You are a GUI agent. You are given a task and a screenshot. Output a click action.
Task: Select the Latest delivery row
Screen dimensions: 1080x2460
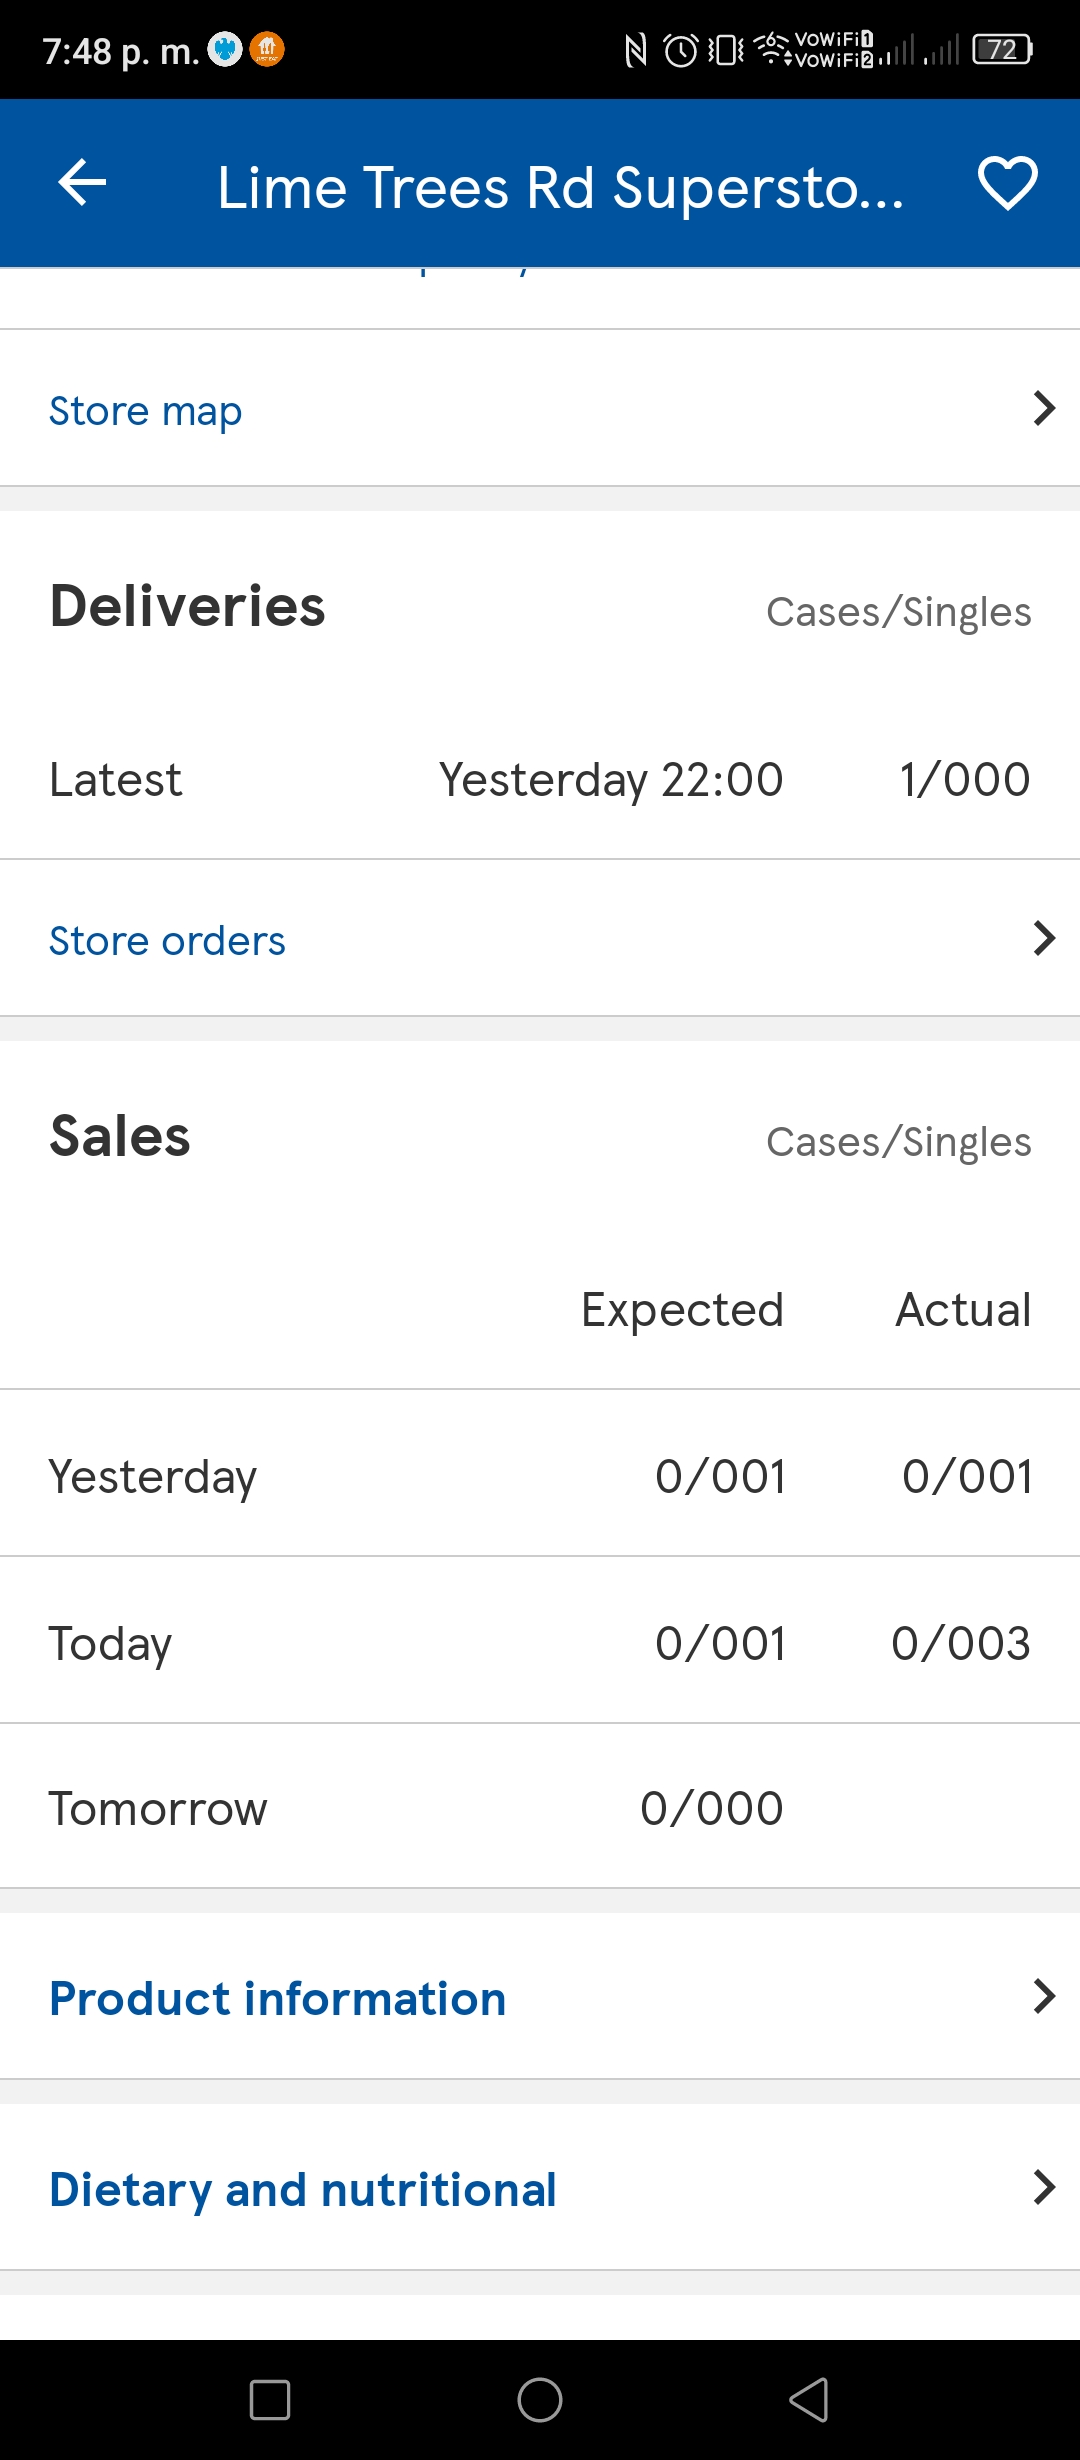[x=540, y=779]
